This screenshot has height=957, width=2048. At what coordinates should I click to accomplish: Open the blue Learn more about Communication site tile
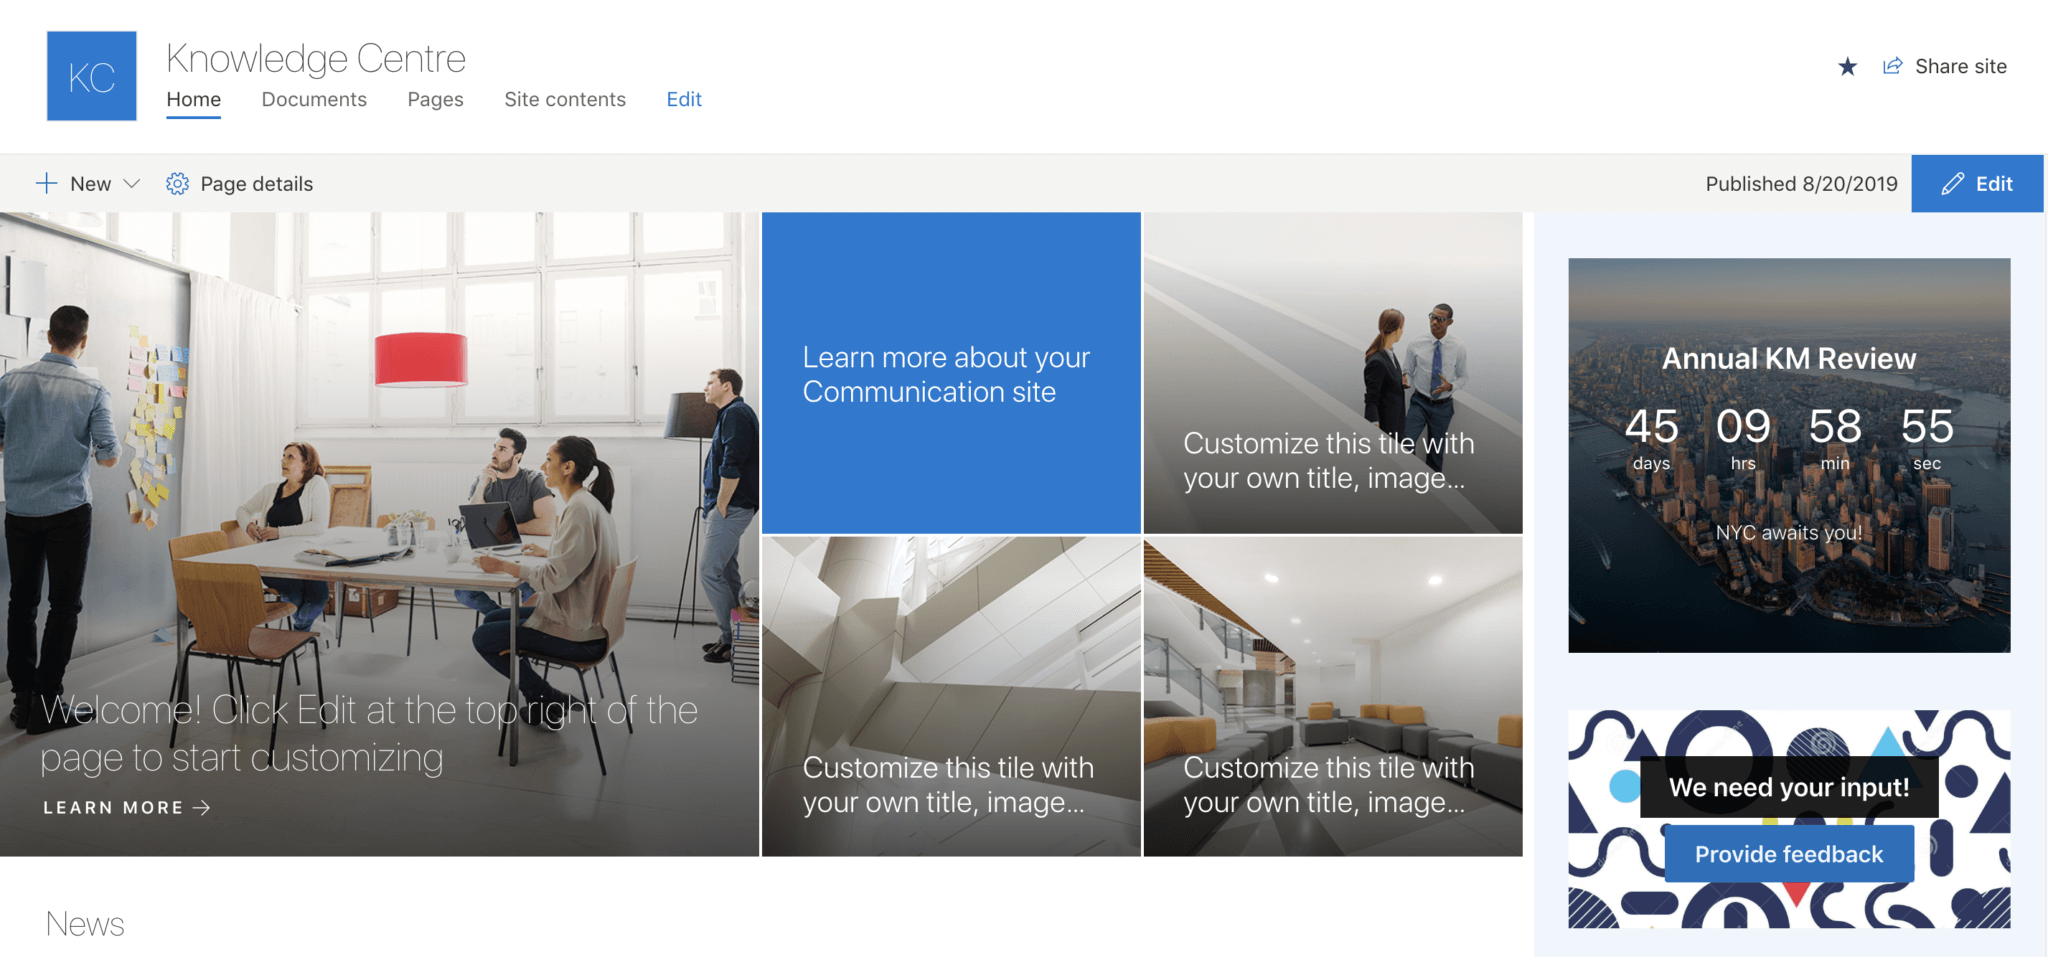pyautogui.click(x=950, y=373)
